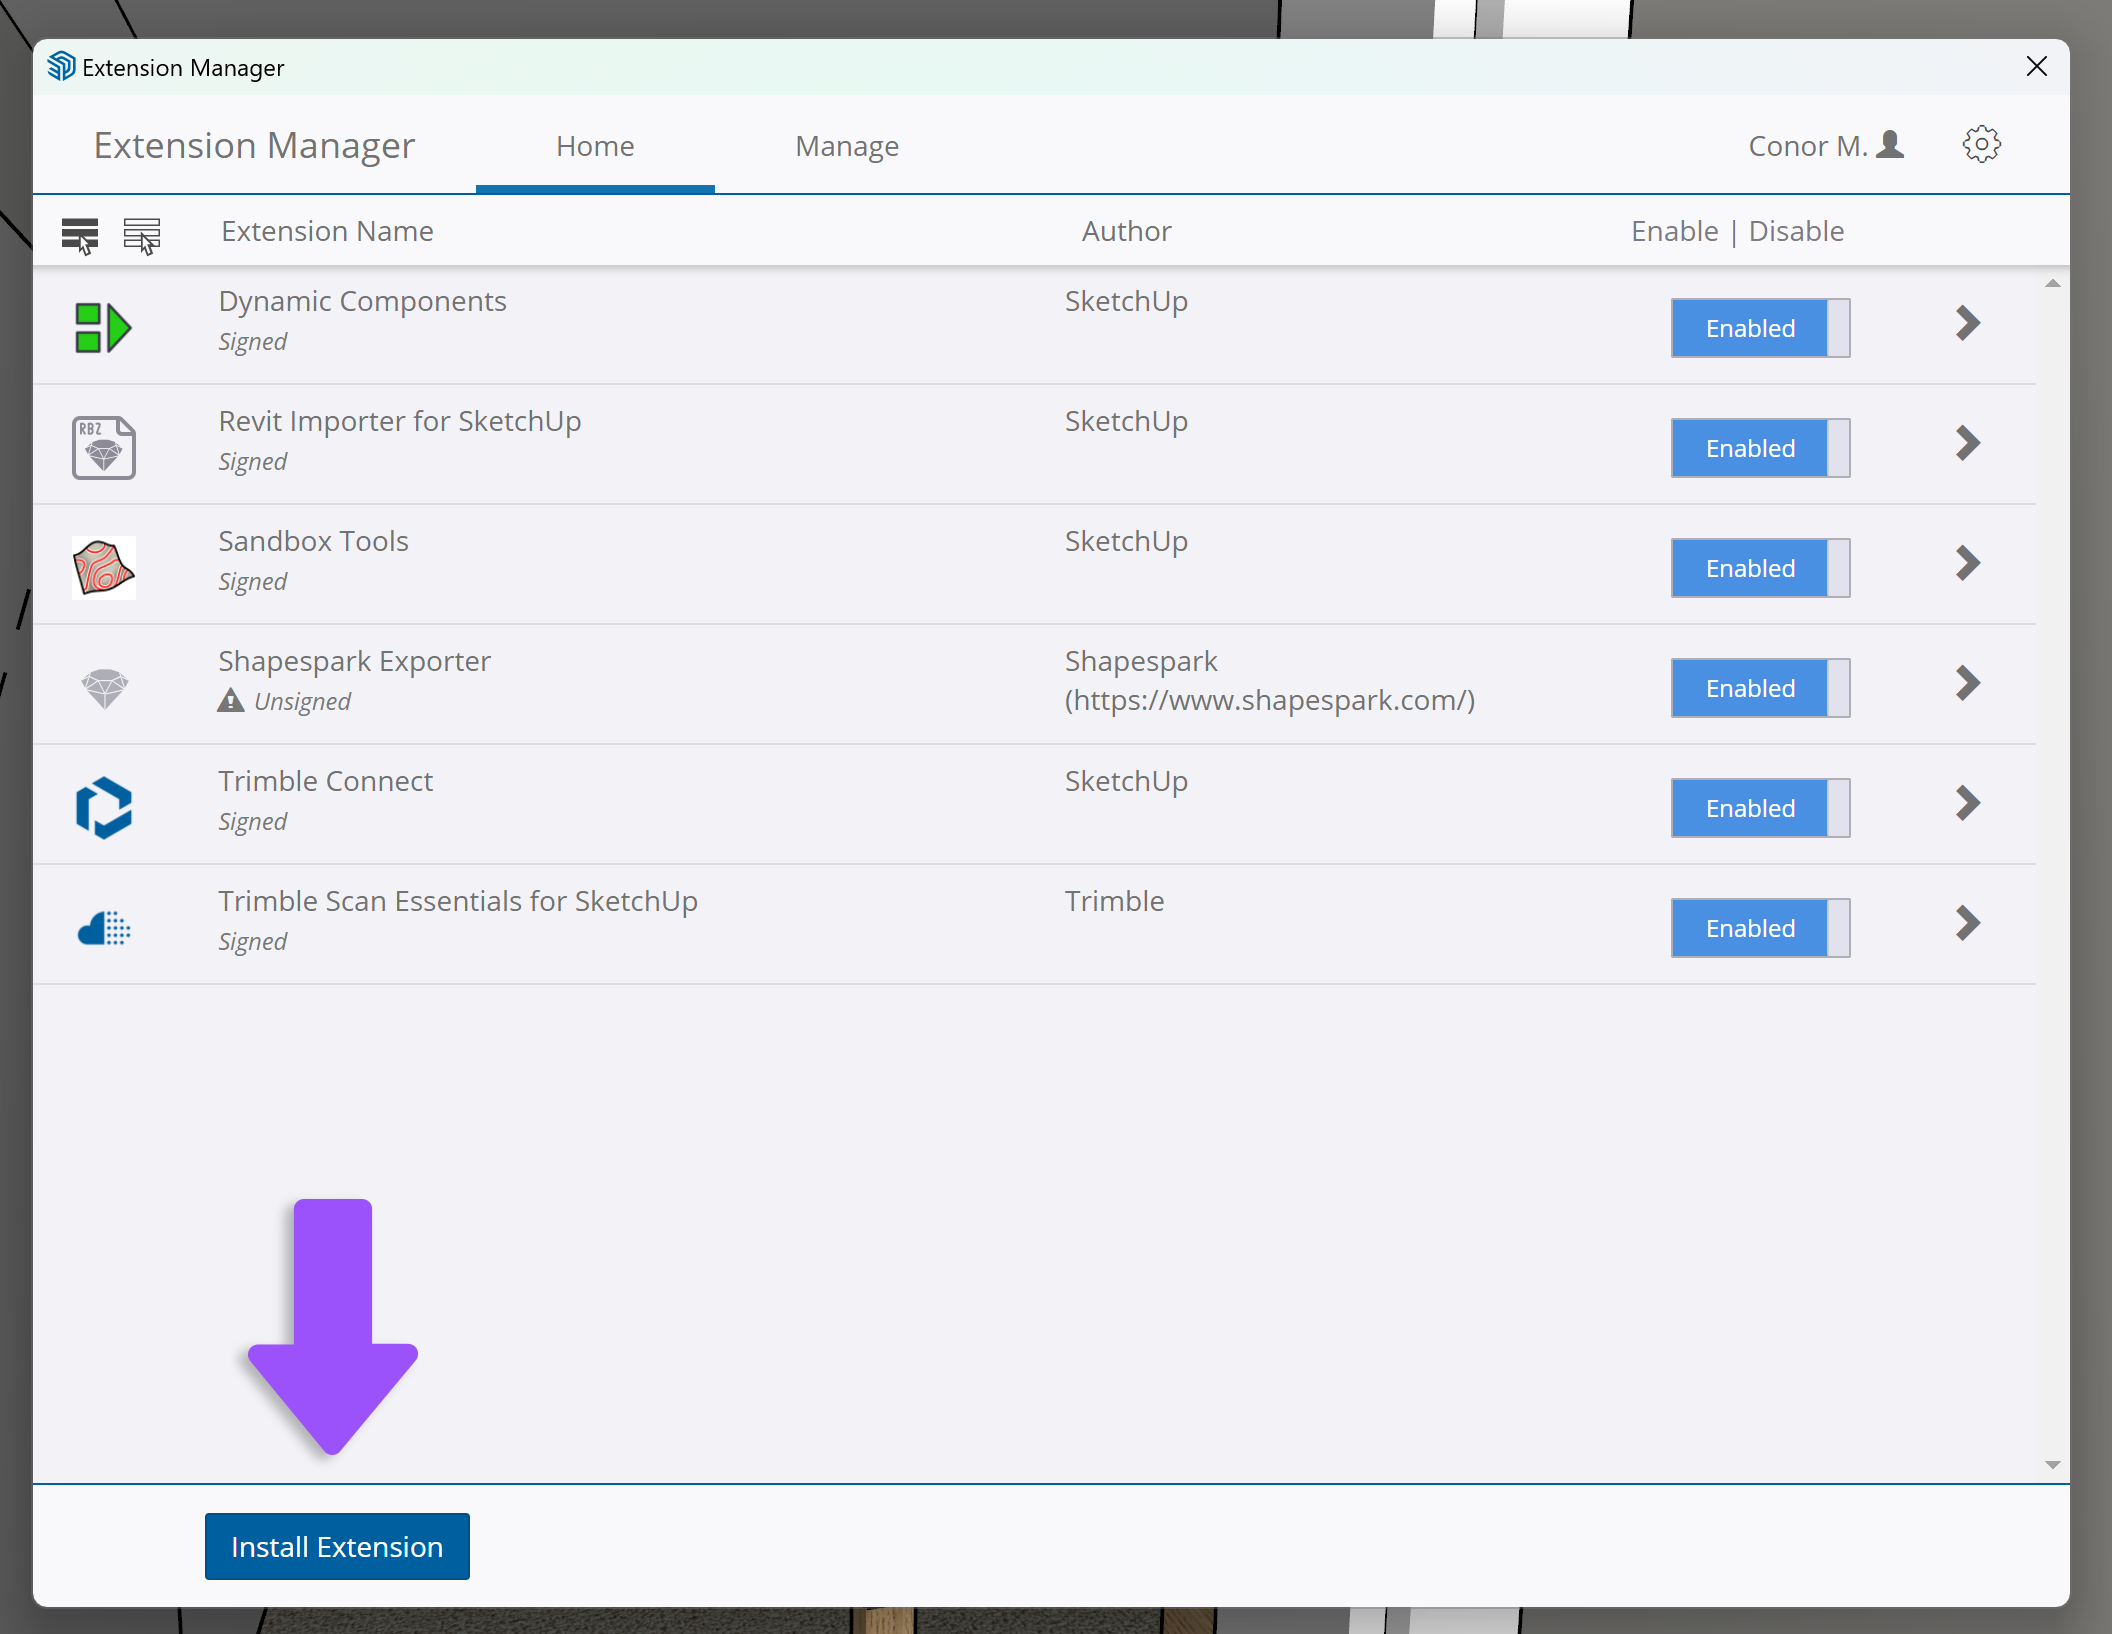Image resolution: width=2112 pixels, height=1634 pixels.
Task: Expand Trimble Scan Essentials details chevron
Action: 1967,923
